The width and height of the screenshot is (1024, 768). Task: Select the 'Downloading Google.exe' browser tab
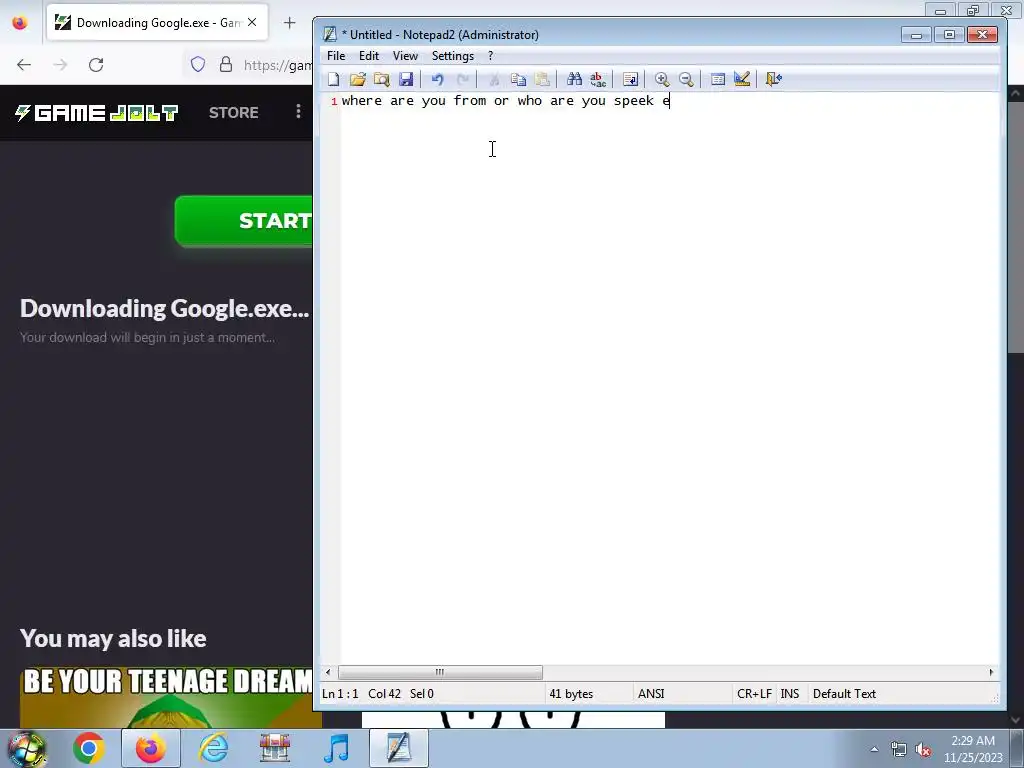point(157,23)
